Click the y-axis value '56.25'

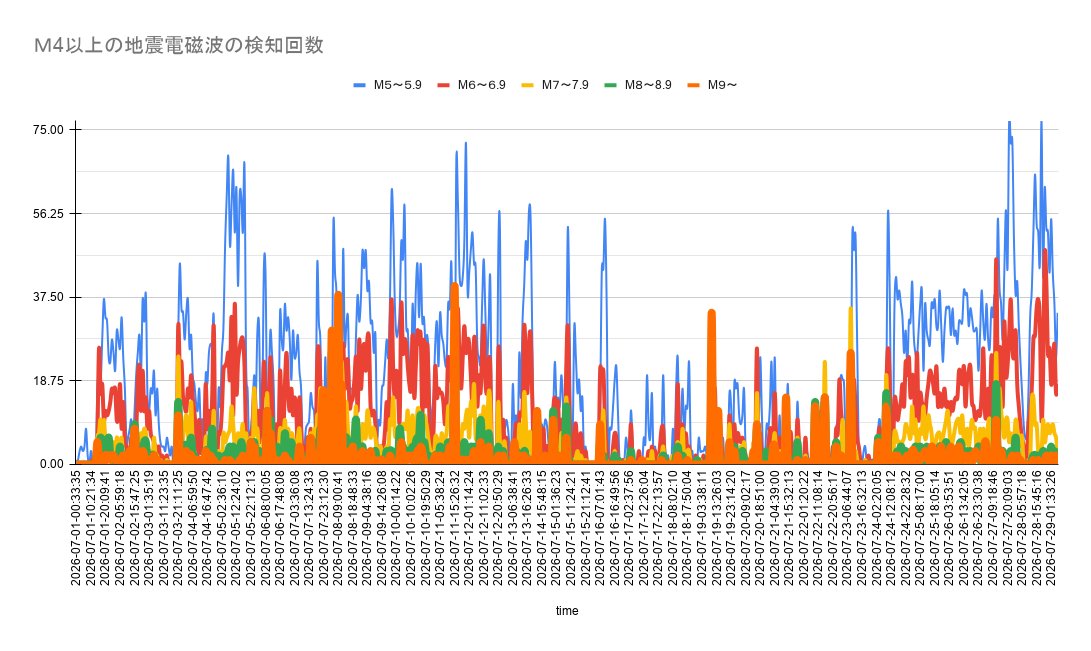pos(49,214)
